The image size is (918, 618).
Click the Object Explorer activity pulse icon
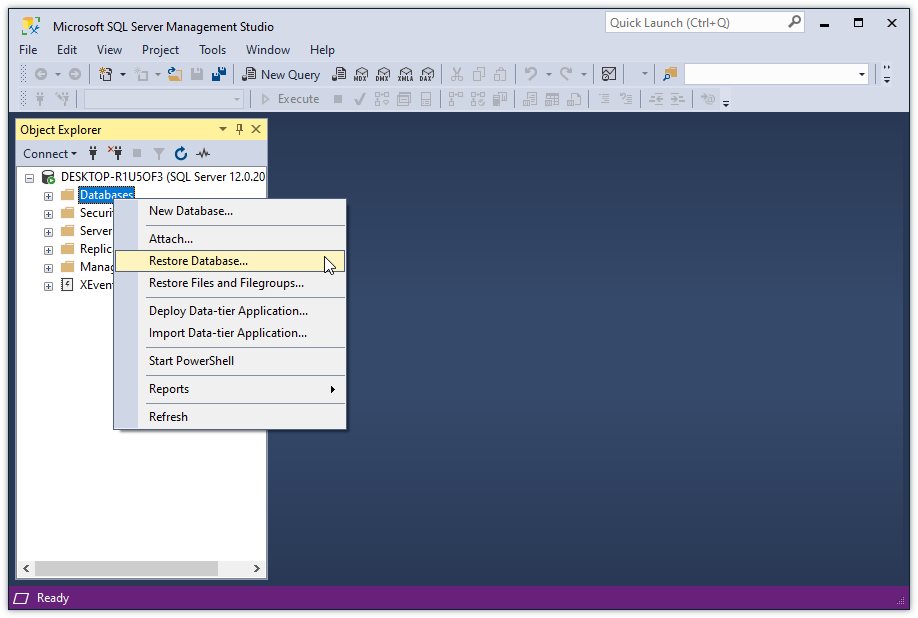(203, 153)
